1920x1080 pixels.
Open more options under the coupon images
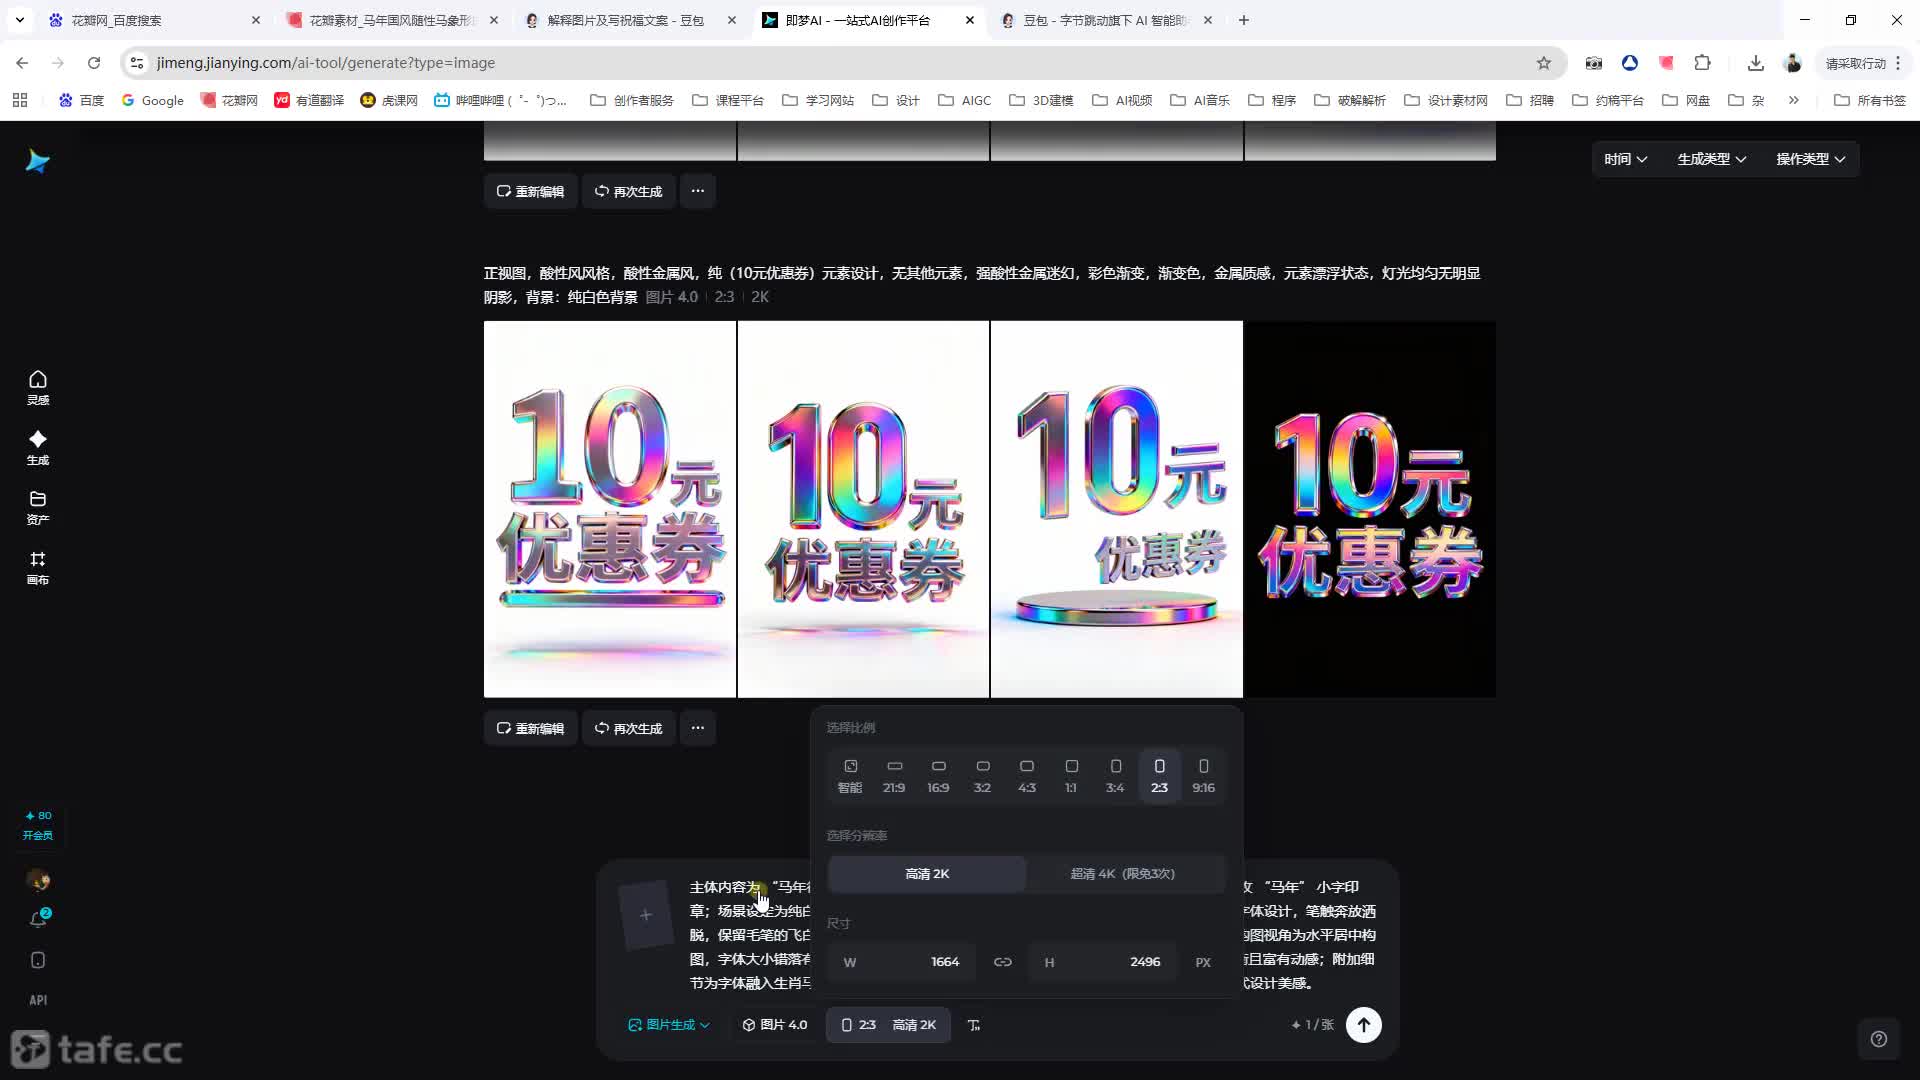698,728
